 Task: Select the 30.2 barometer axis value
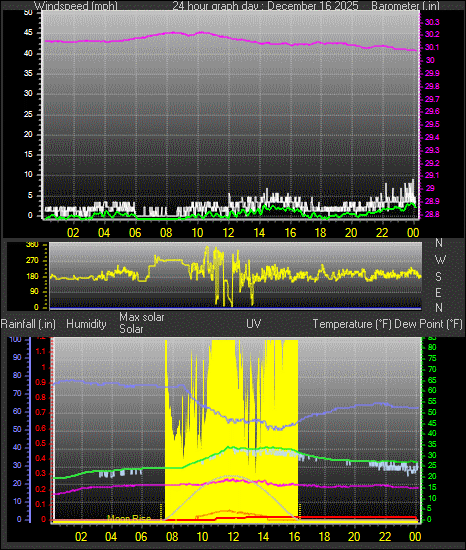(432, 34)
